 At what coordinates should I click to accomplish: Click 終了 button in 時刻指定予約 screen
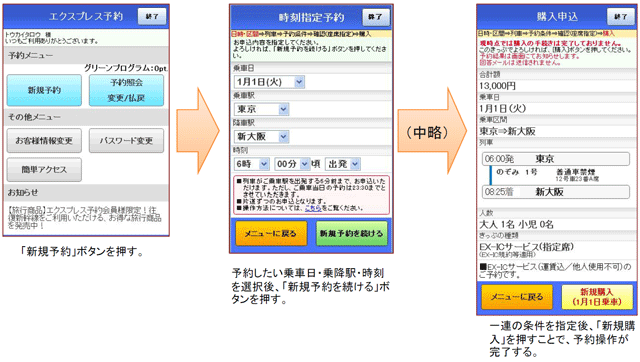click(x=376, y=17)
